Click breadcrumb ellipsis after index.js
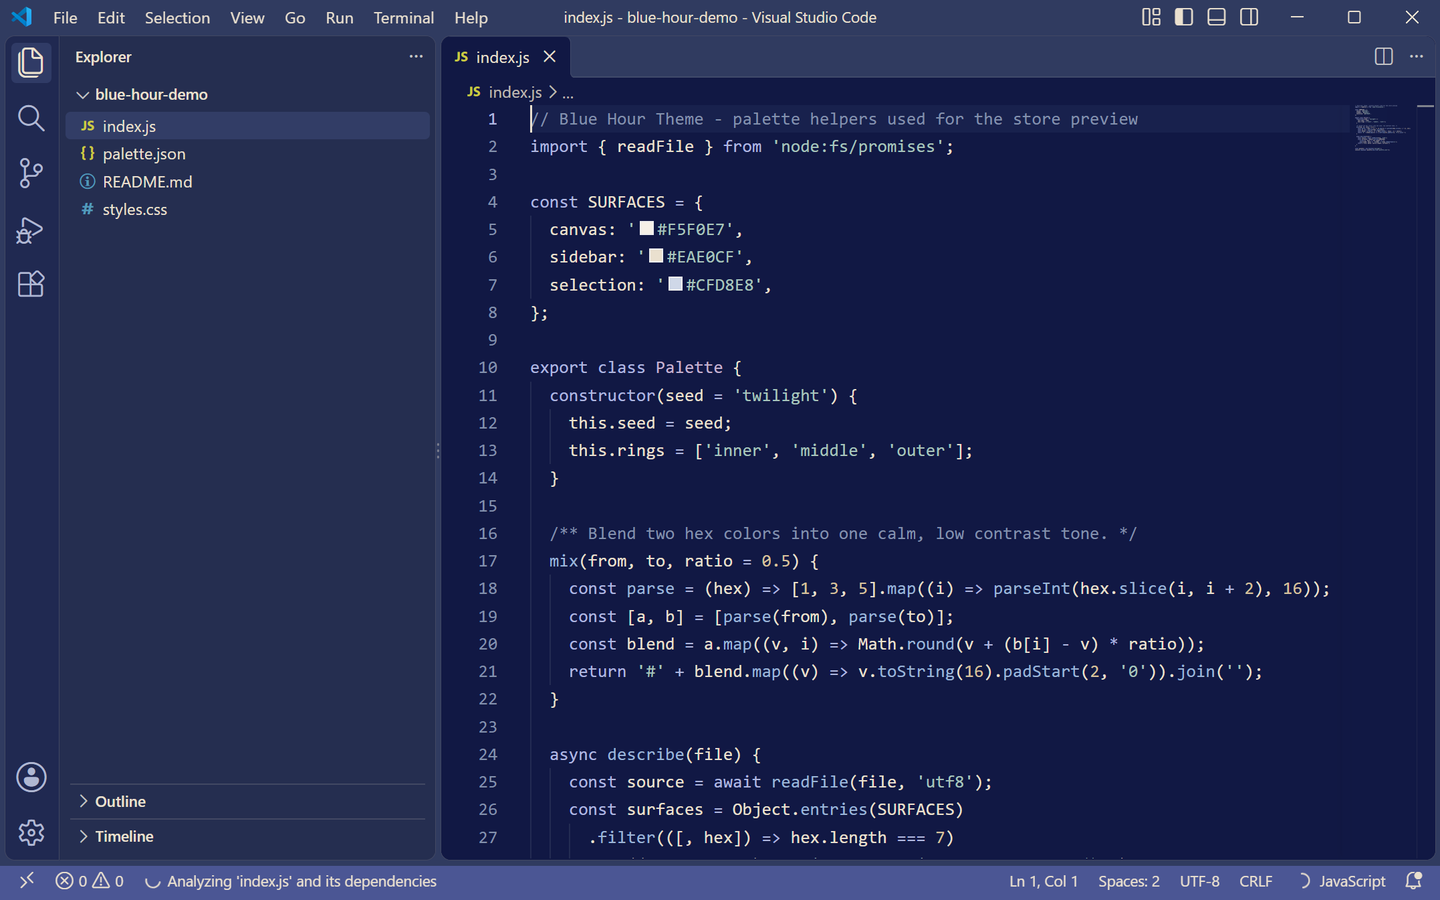Image resolution: width=1440 pixels, height=900 pixels. pos(568,93)
